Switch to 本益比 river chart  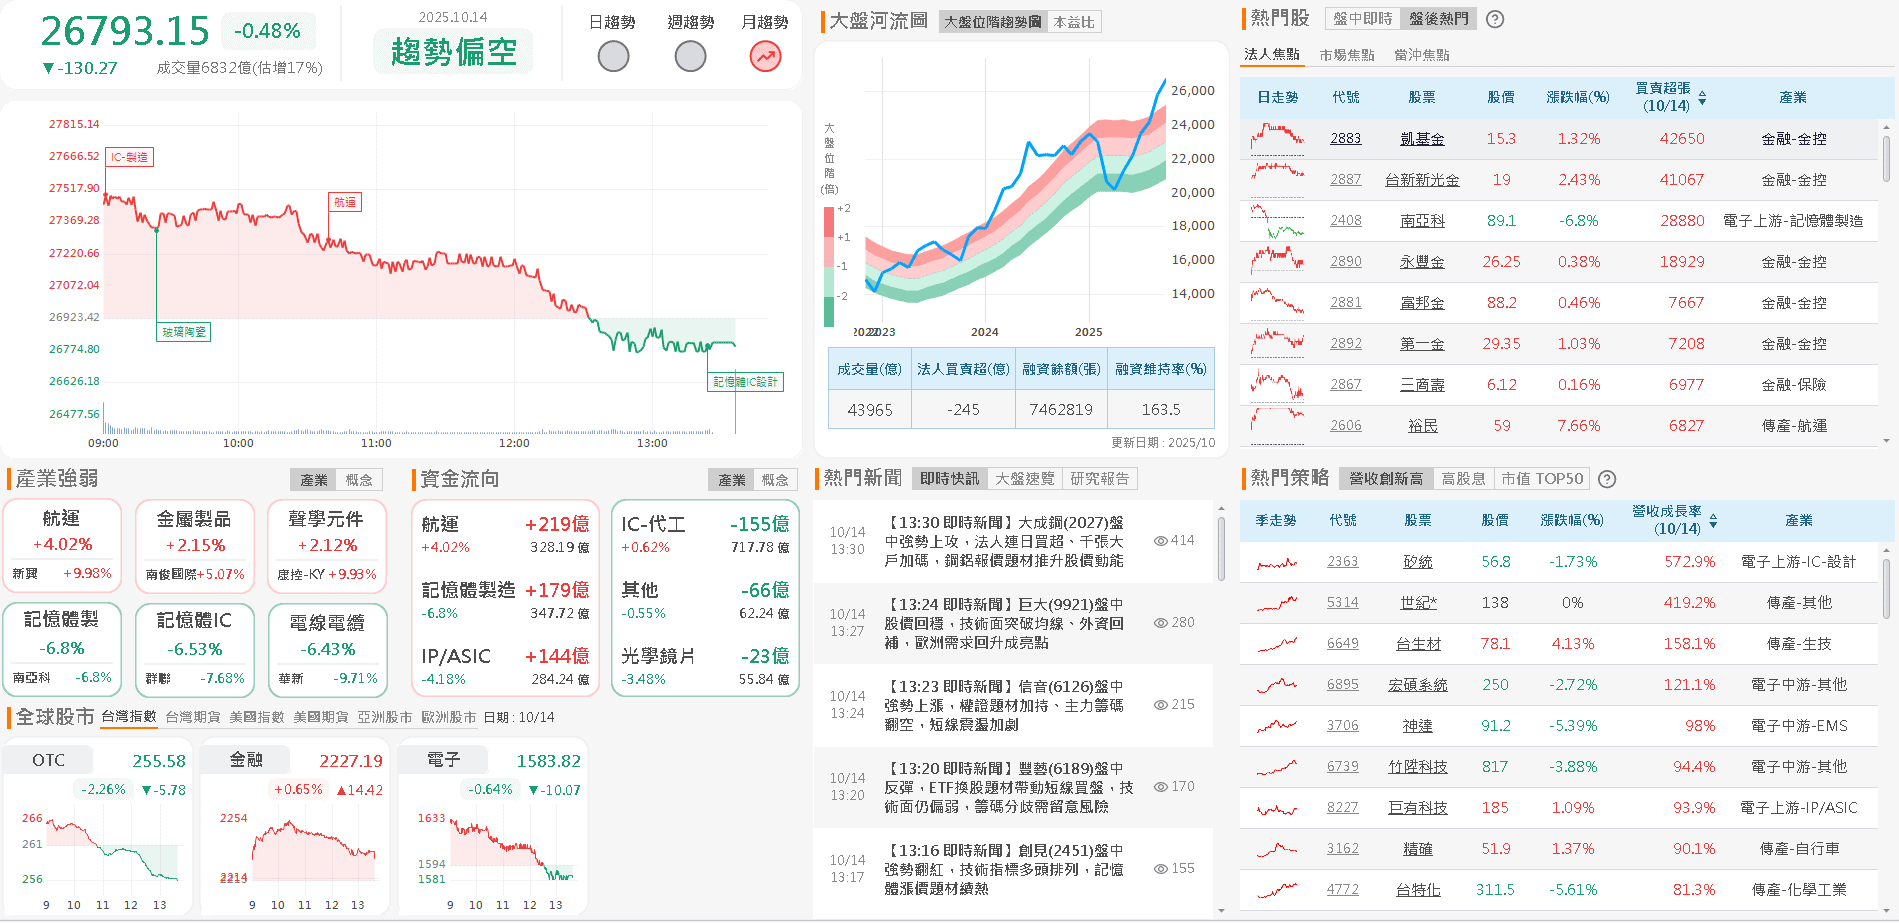tap(1073, 22)
